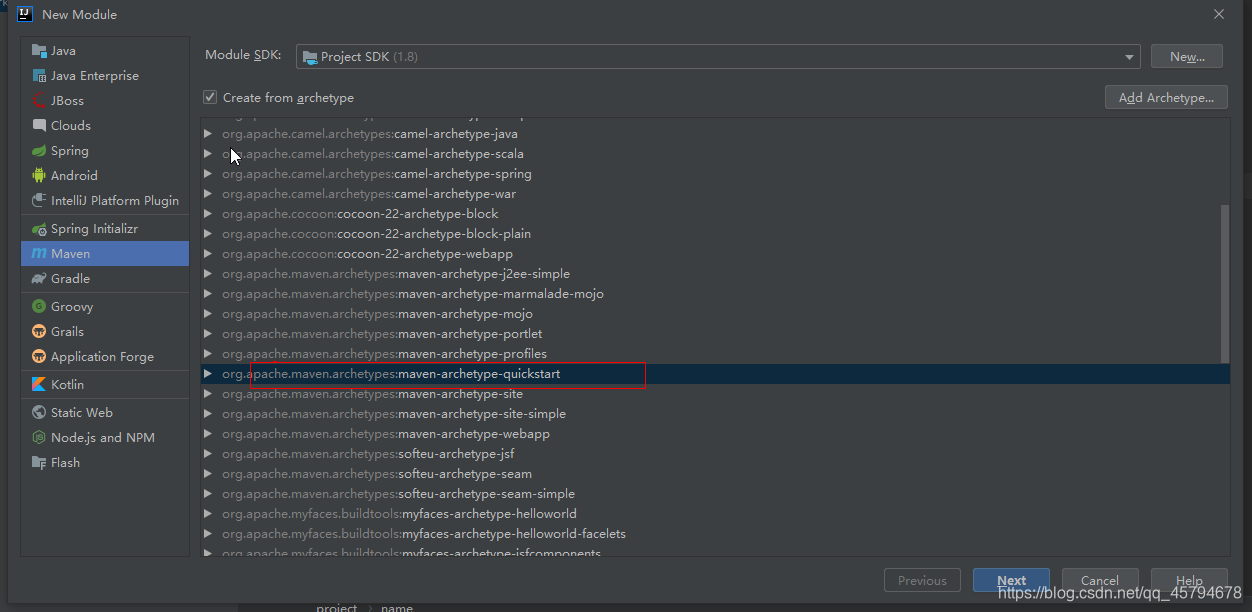Select the Grails icon in sidebar
Screen dimensions: 1252x612
39,332
